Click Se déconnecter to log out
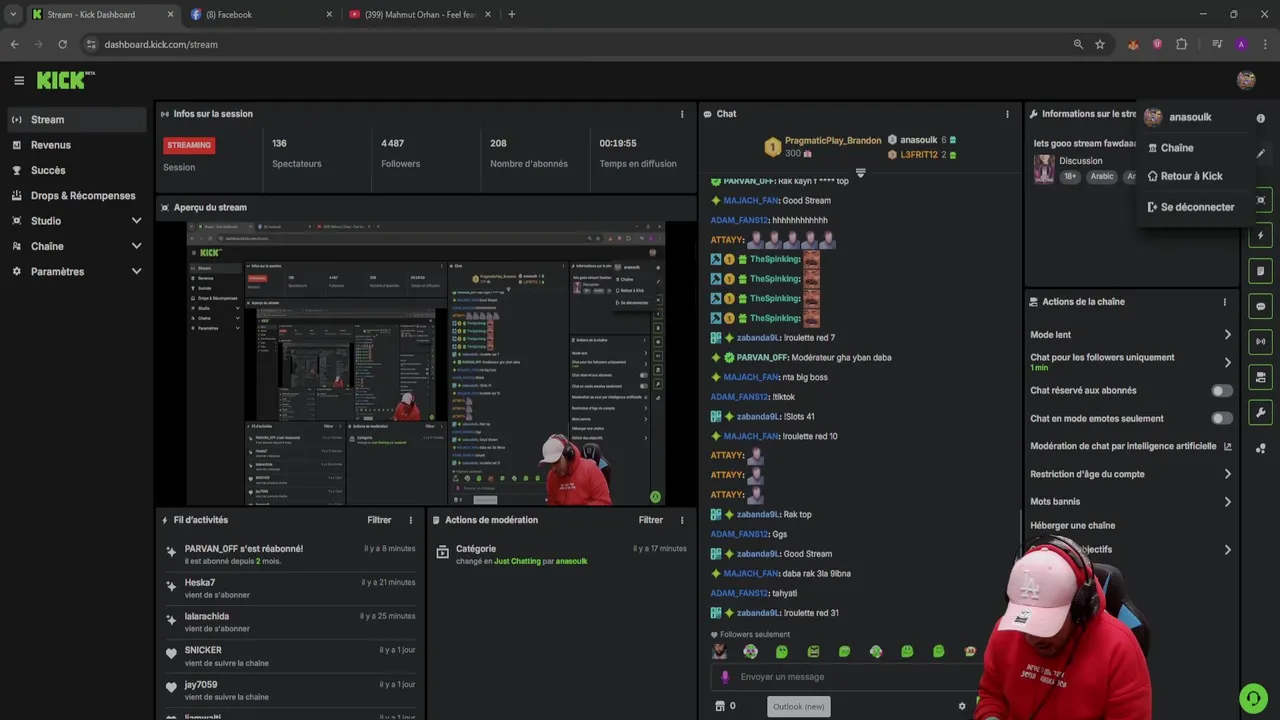This screenshot has width=1280, height=720. point(1197,207)
